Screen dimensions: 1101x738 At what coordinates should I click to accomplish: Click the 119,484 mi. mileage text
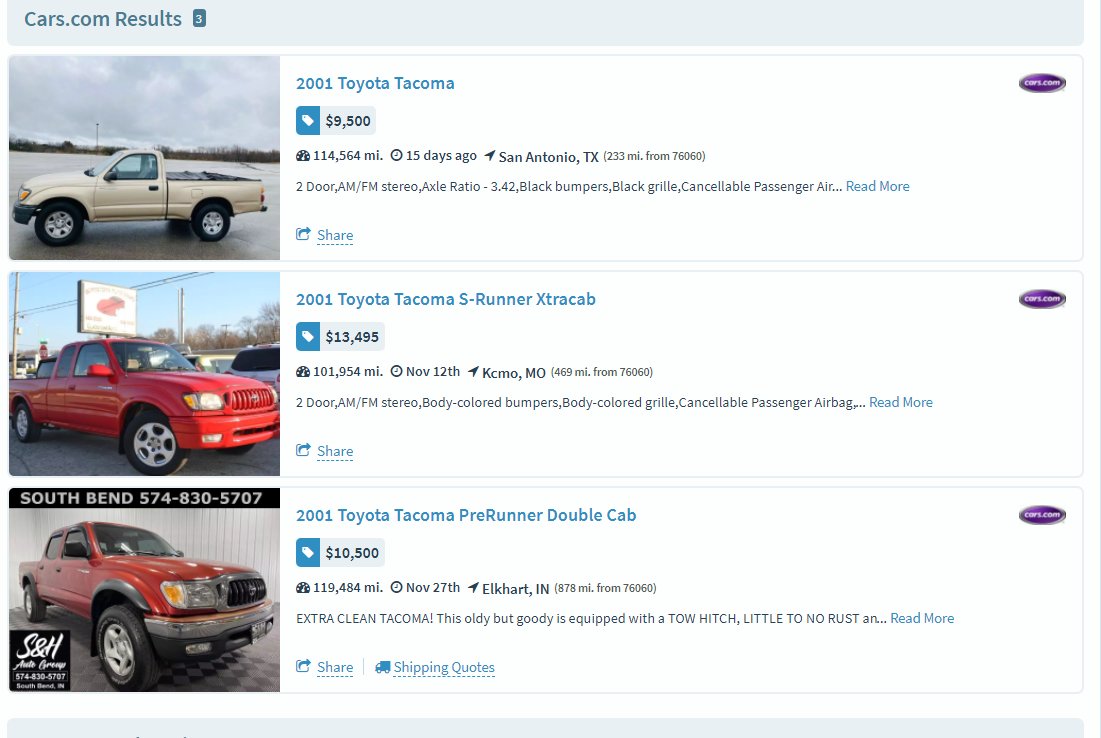coord(348,588)
